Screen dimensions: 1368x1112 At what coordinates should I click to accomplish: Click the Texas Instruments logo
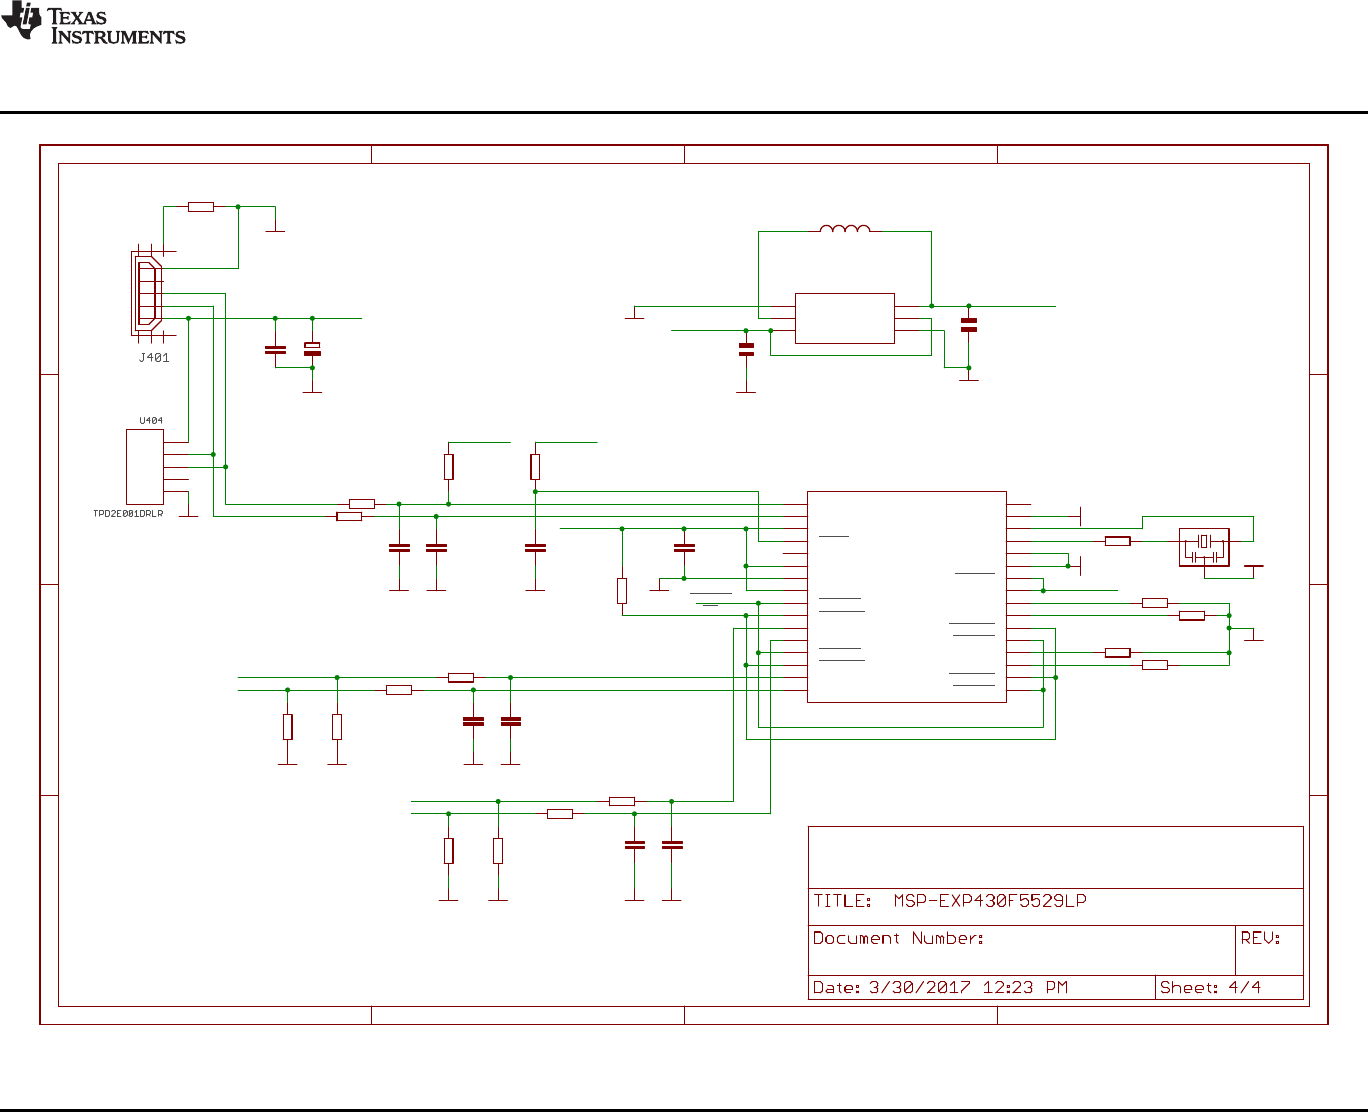click(x=94, y=23)
